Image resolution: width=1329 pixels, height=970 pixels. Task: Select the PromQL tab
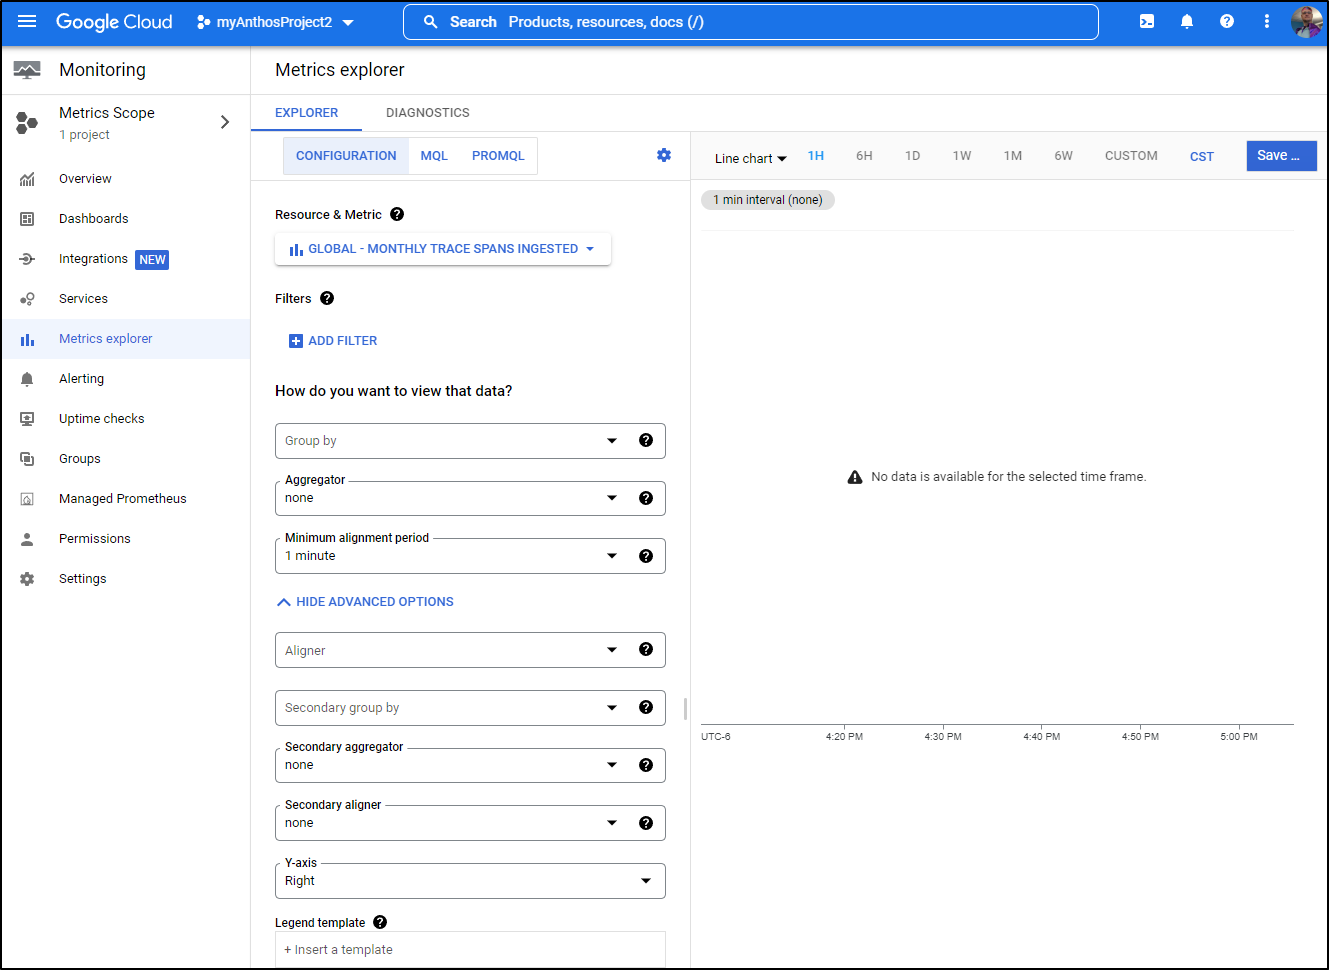pyautogui.click(x=498, y=156)
